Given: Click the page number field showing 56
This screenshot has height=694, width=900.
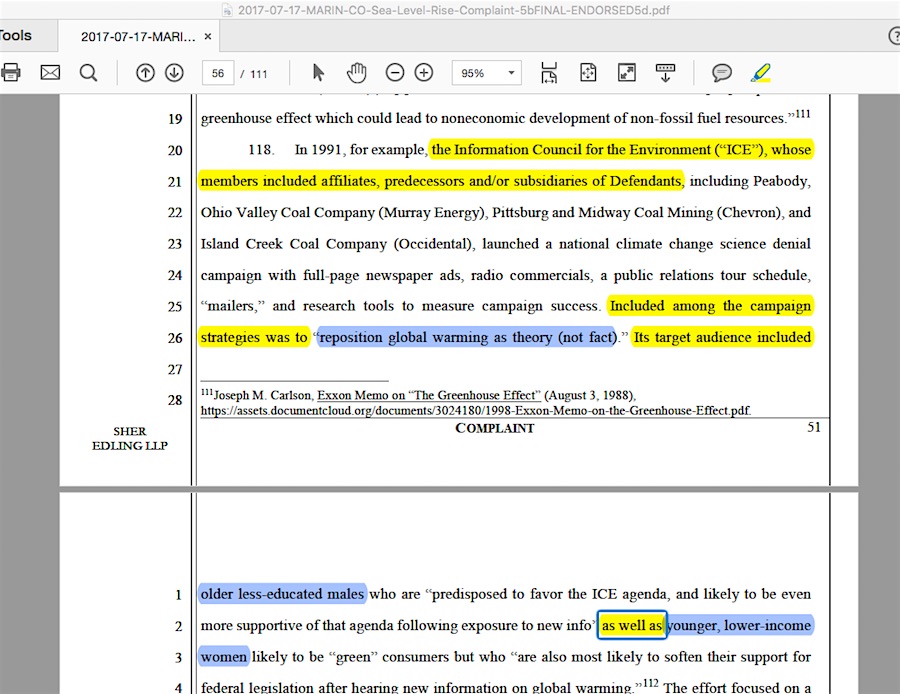Looking at the screenshot, I should pyautogui.click(x=217, y=73).
